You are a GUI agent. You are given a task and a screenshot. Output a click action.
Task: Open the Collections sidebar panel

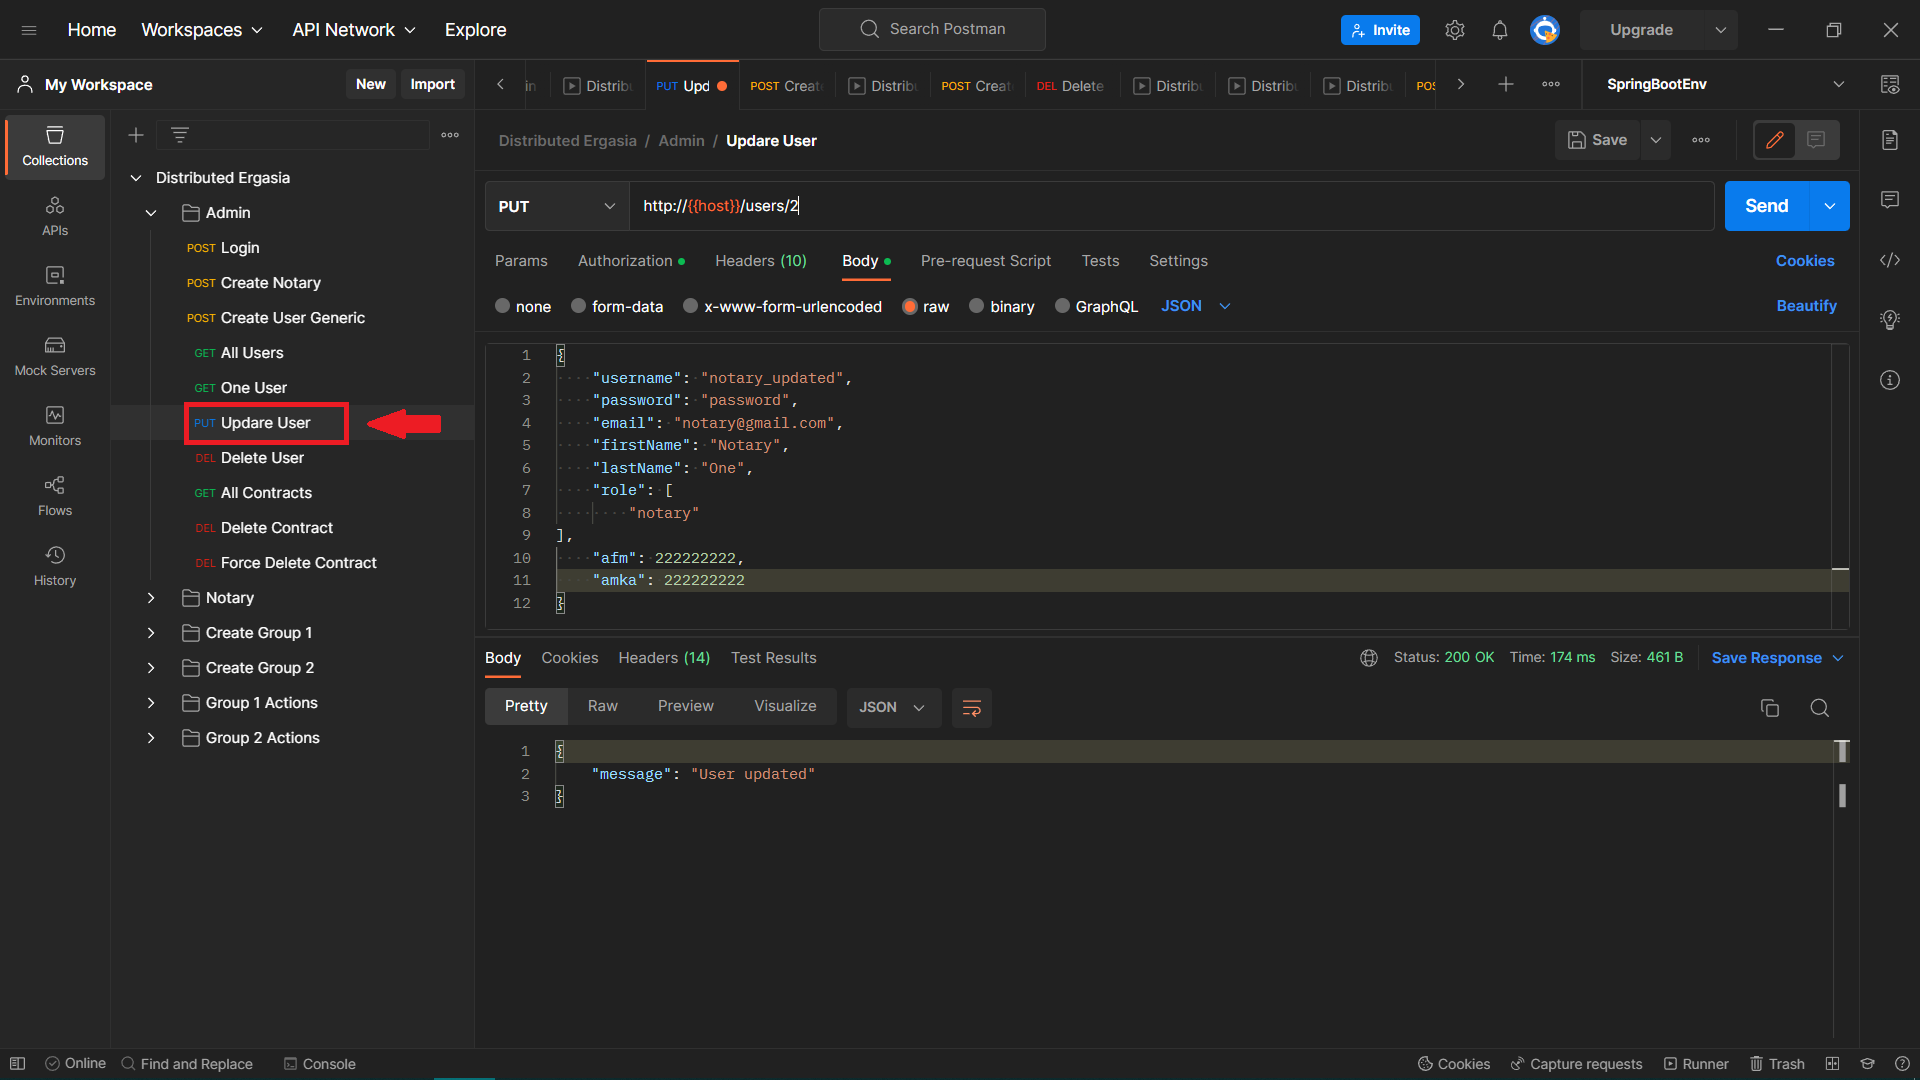pyautogui.click(x=55, y=147)
